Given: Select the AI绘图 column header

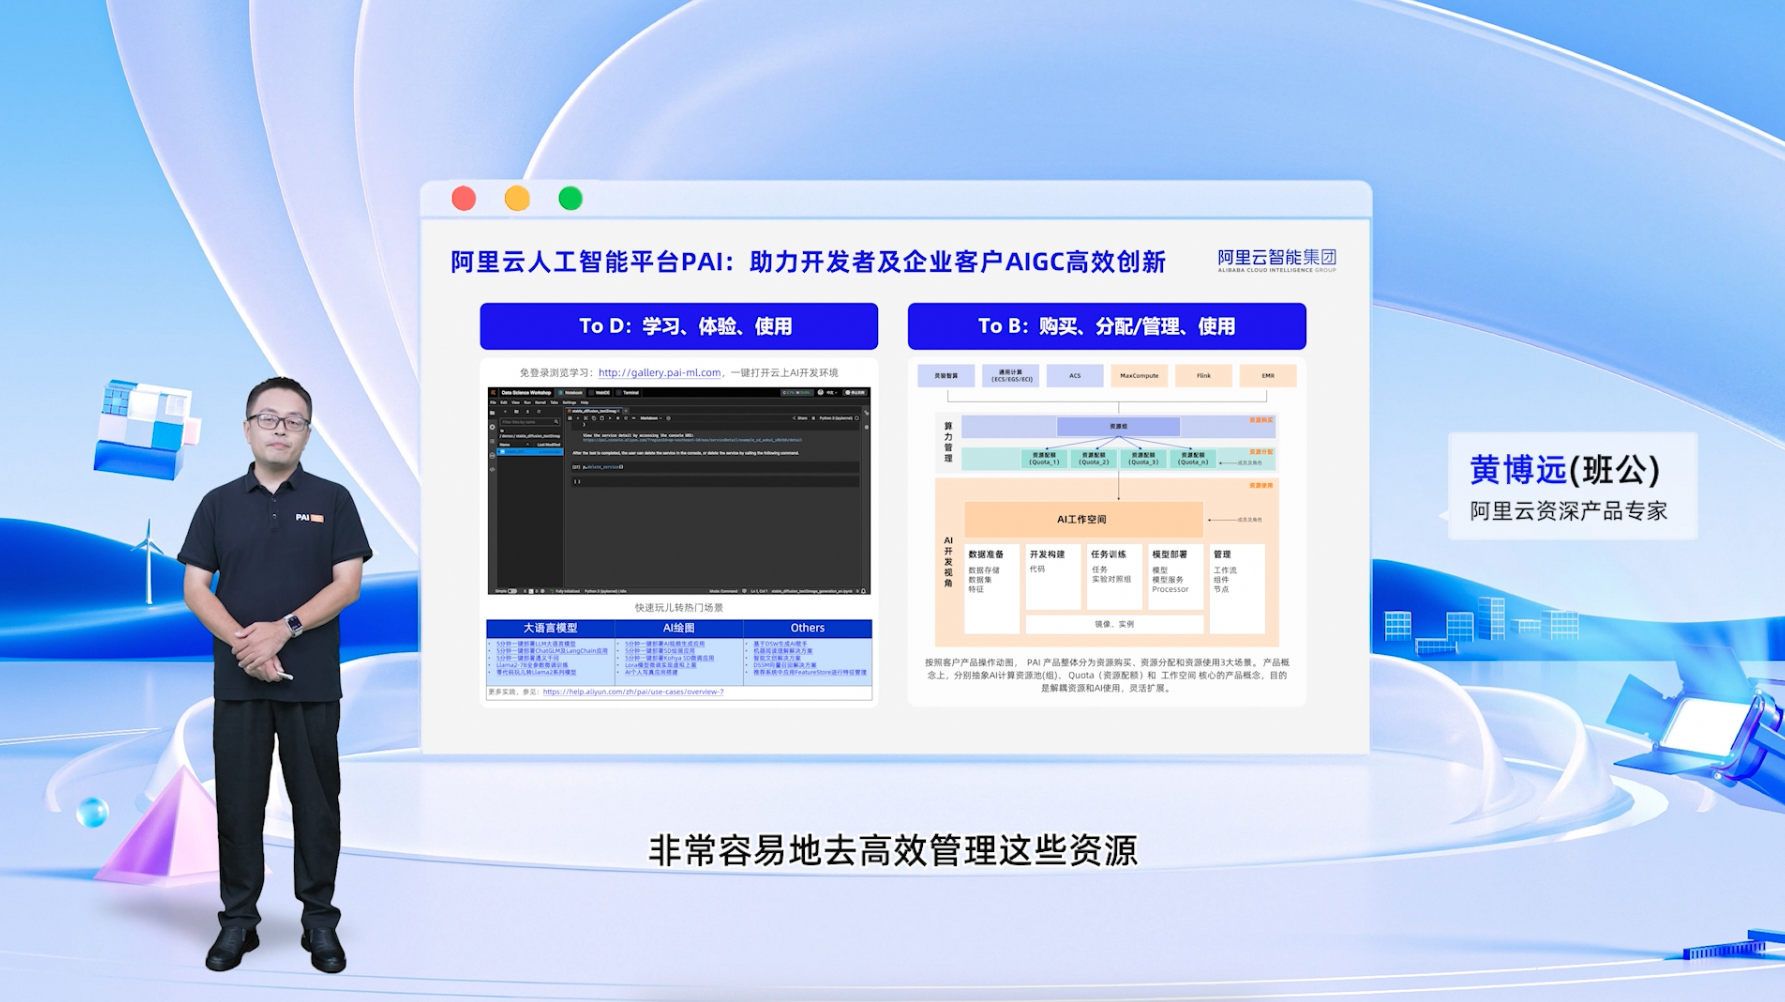Looking at the screenshot, I should click(x=679, y=628).
